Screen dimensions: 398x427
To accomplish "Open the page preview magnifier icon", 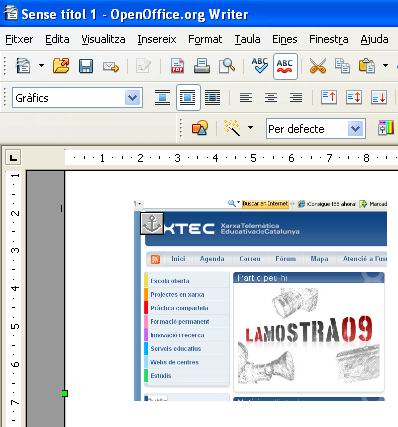I will coord(227,66).
